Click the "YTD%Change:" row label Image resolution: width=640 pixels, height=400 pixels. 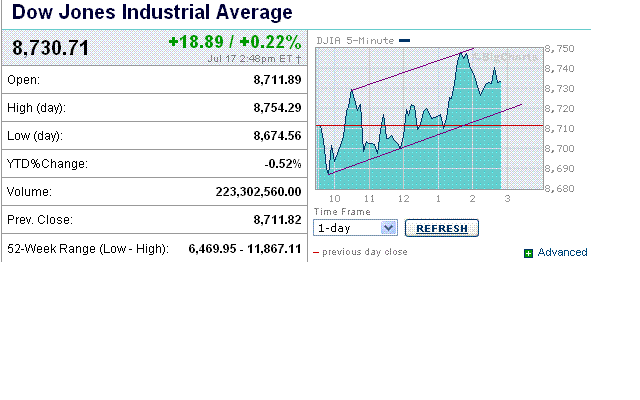[x=47, y=164]
